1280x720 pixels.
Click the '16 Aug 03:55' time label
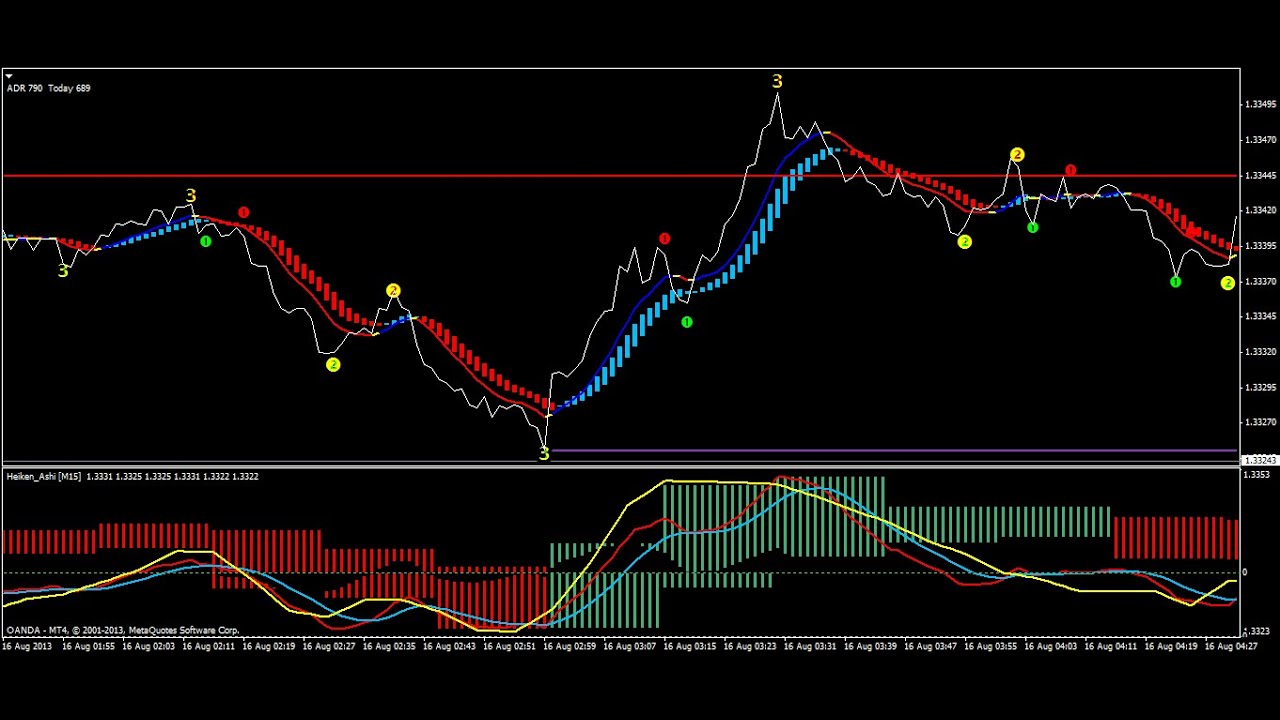point(991,647)
